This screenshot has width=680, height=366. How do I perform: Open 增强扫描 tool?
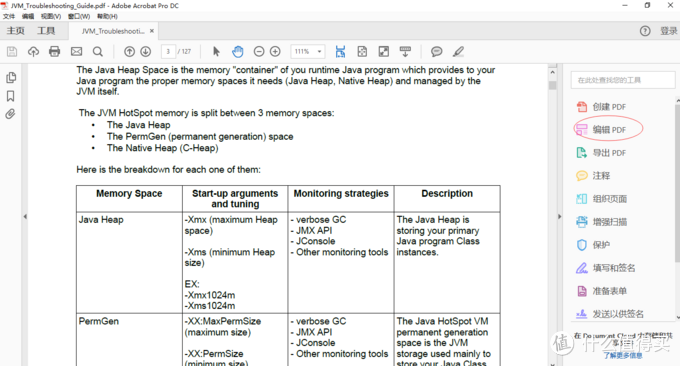tap(601, 222)
